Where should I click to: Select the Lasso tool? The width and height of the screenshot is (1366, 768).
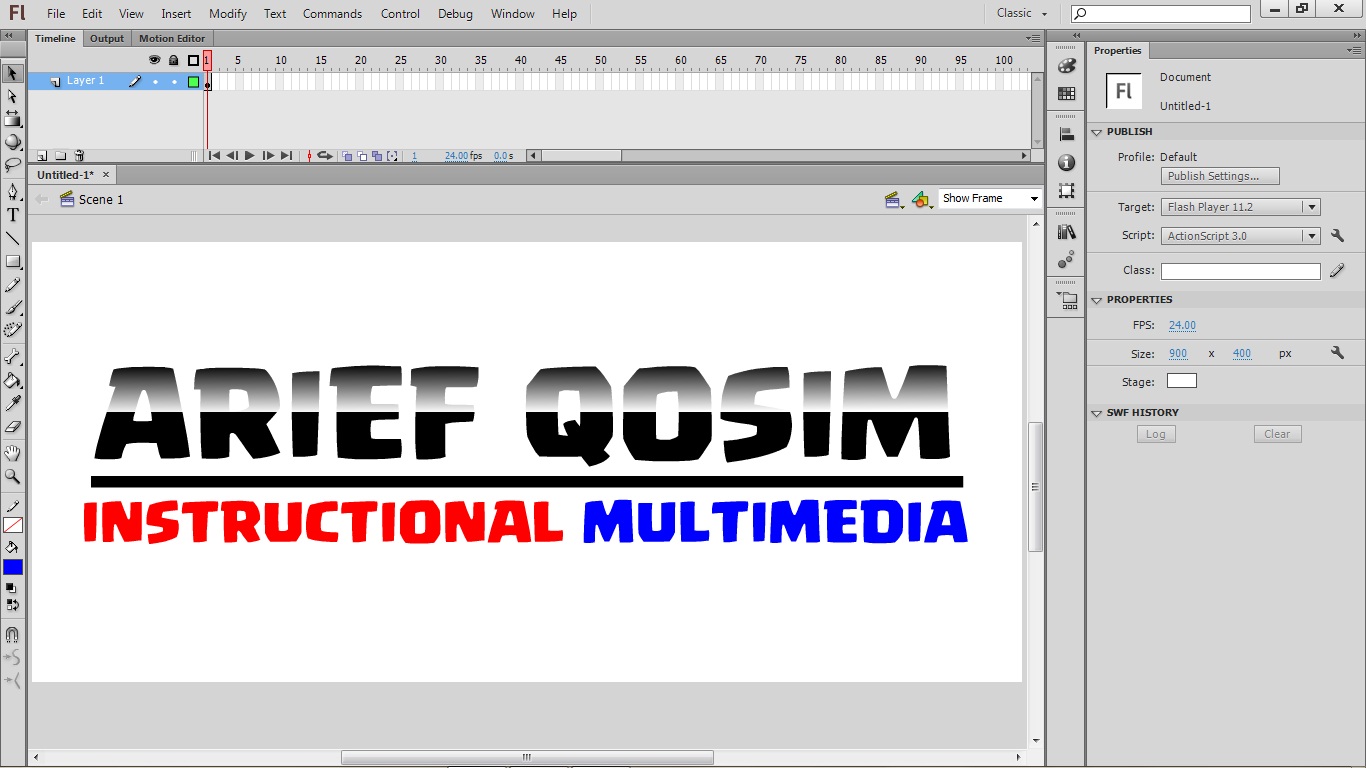(13, 165)
